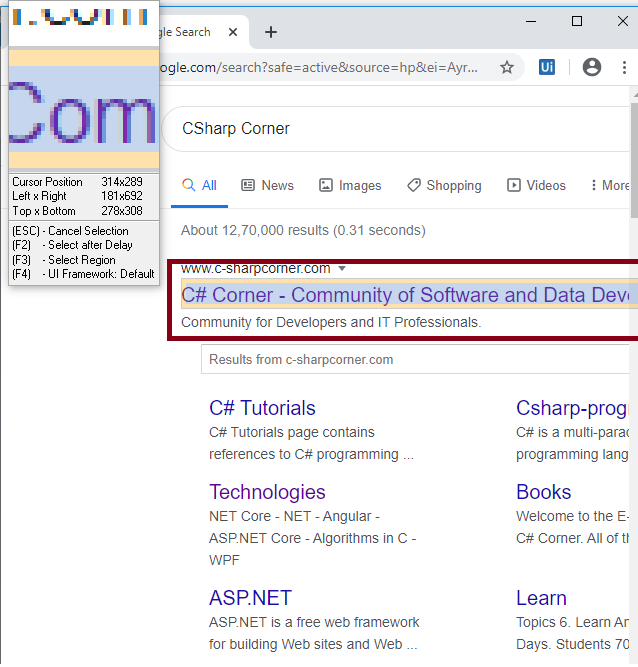Image resolution: width=638 pixels, height=667 pixels.
Task: Click the address bar URL
Action: [x=318, y=67]
